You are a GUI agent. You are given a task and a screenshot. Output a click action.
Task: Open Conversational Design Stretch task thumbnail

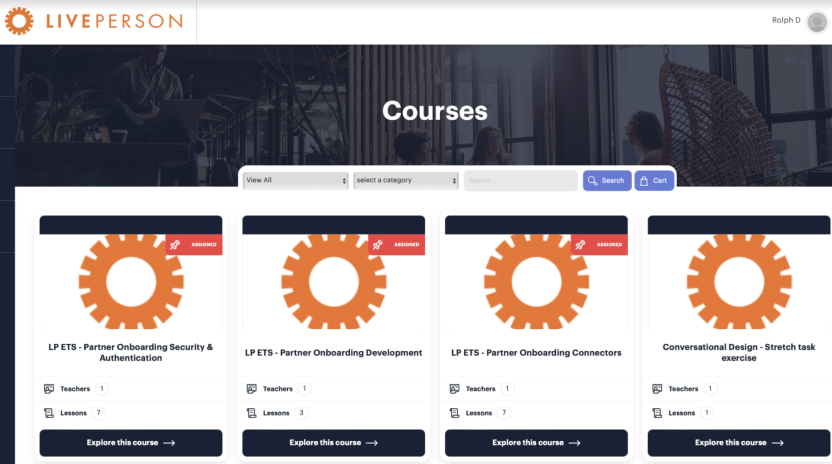click(739, 281)
